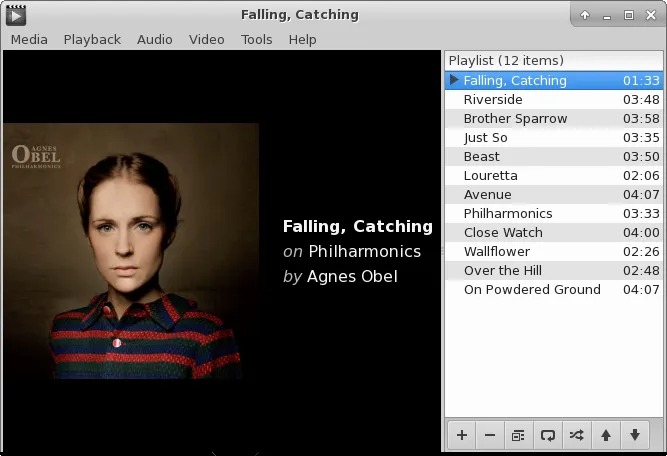
Task: Expand the Video menu
Action: [207, 39]
